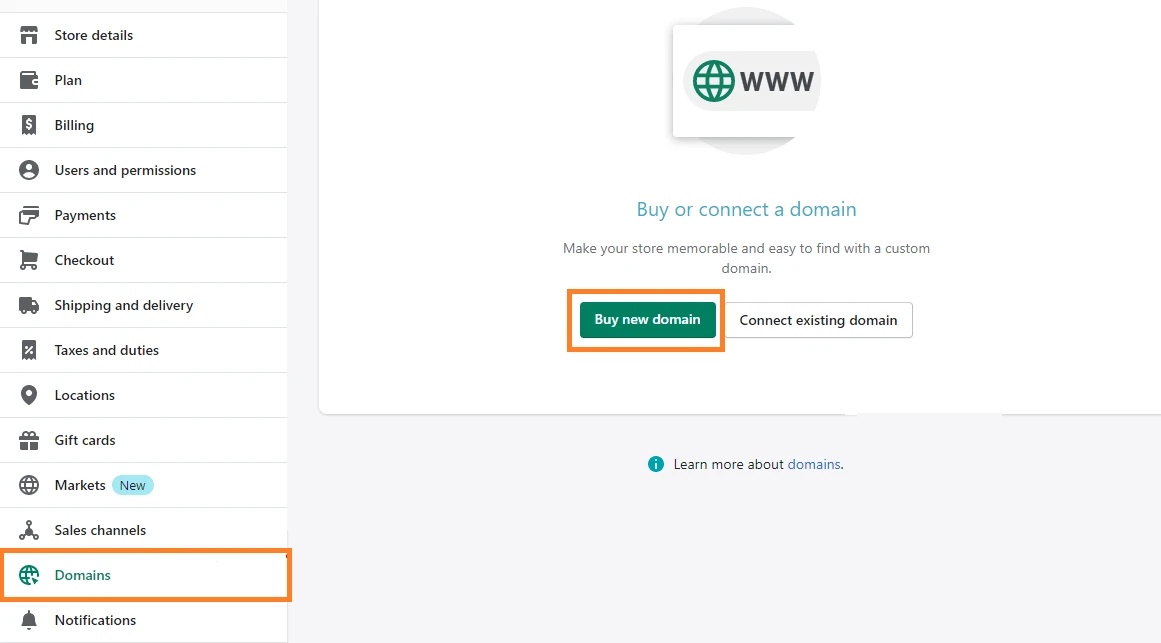This screenshot has height=643, width=1161.
Task: Go to Gift cards settings
Action: point(144,440)
